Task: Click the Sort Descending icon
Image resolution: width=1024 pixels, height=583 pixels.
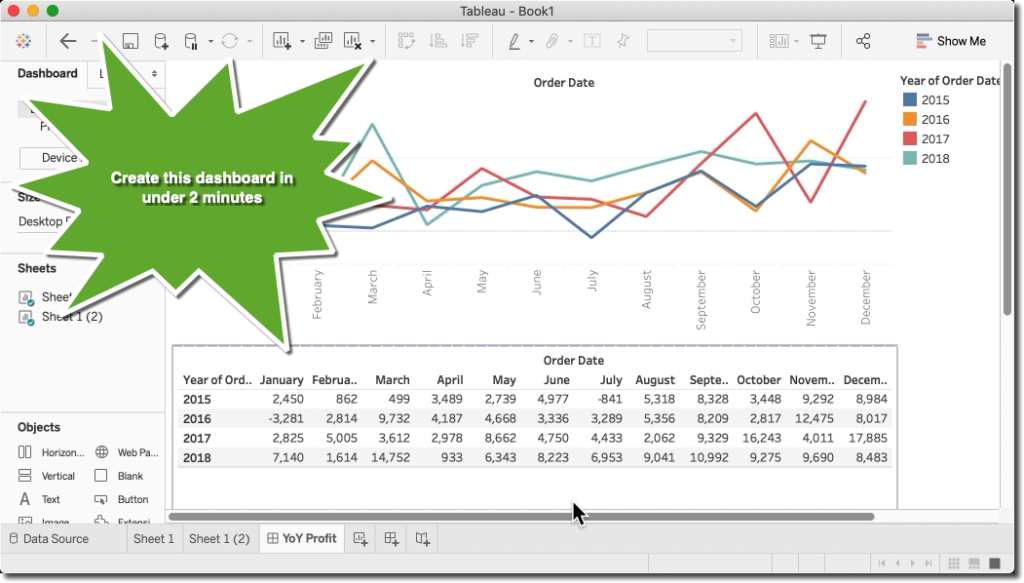Action: tap(470, 41)
